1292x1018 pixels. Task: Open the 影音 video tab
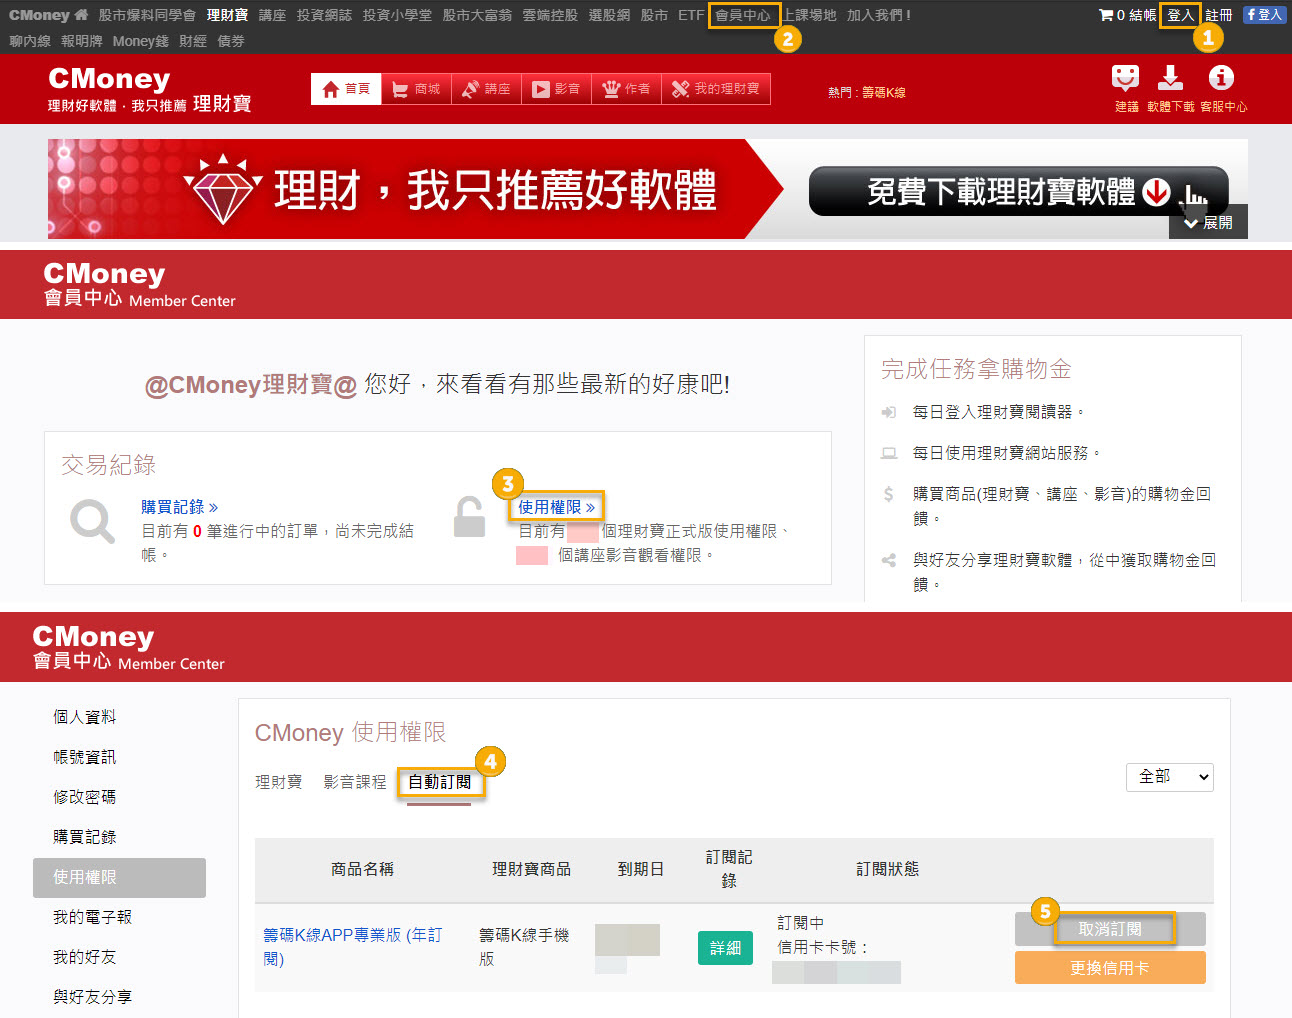(556, 89)
